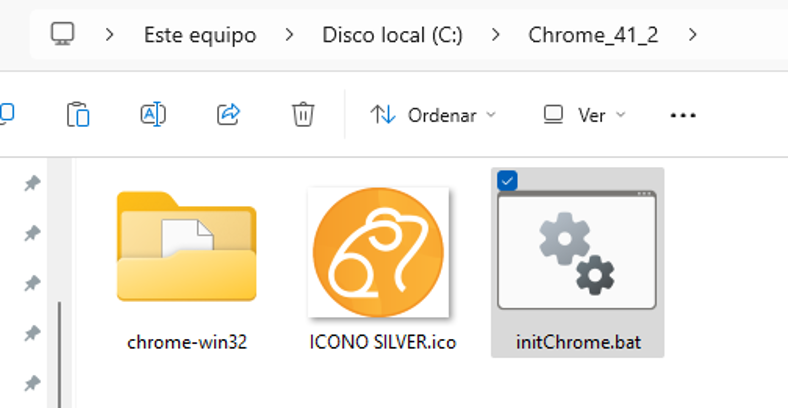Click the navigation pane scrollbar
788x408 pixels.
click(60, 354)
